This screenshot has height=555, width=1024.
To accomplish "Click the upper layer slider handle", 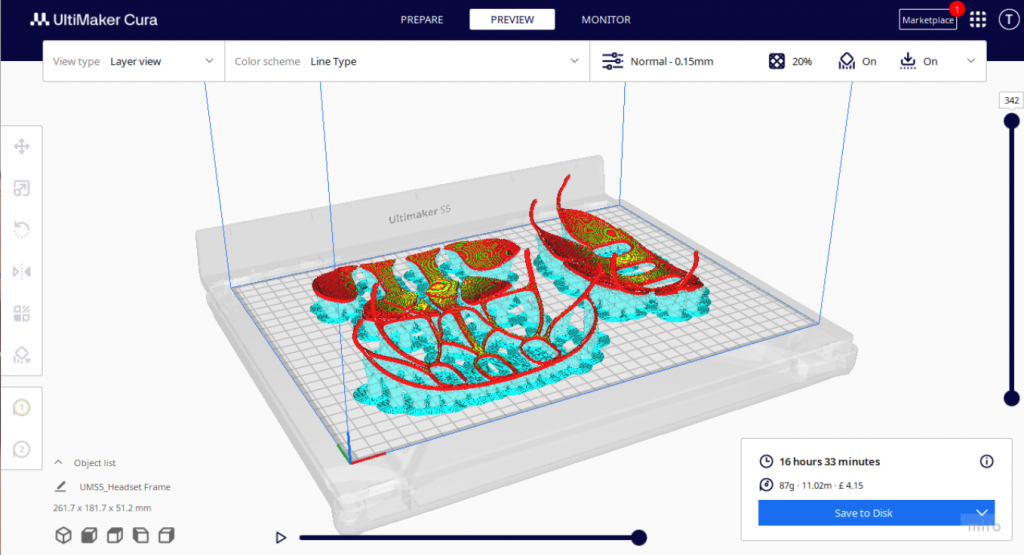I will pyautogui.click(x=1012, y=121).
